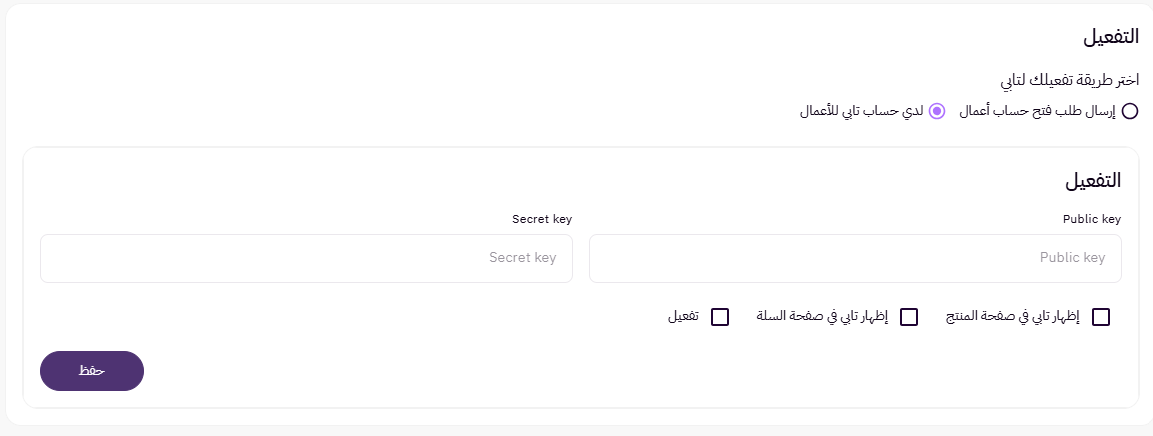Image resolution: width=1153 pixels, height=436 pixels.
Task: Tick the 'إظهار تابي في صفحة السلة' checkbox
Action: pos(909,317)
